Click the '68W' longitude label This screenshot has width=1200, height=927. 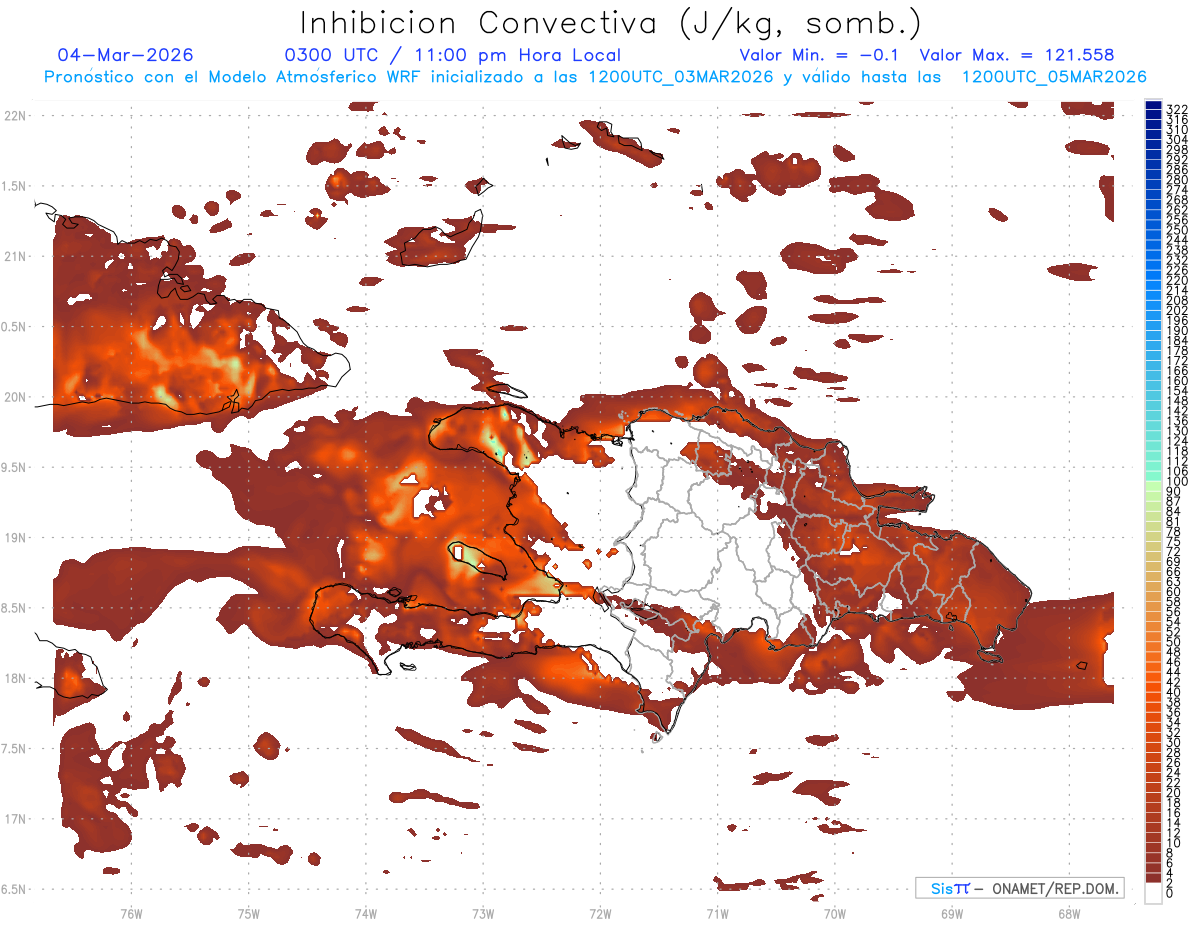pos(1069,913)
